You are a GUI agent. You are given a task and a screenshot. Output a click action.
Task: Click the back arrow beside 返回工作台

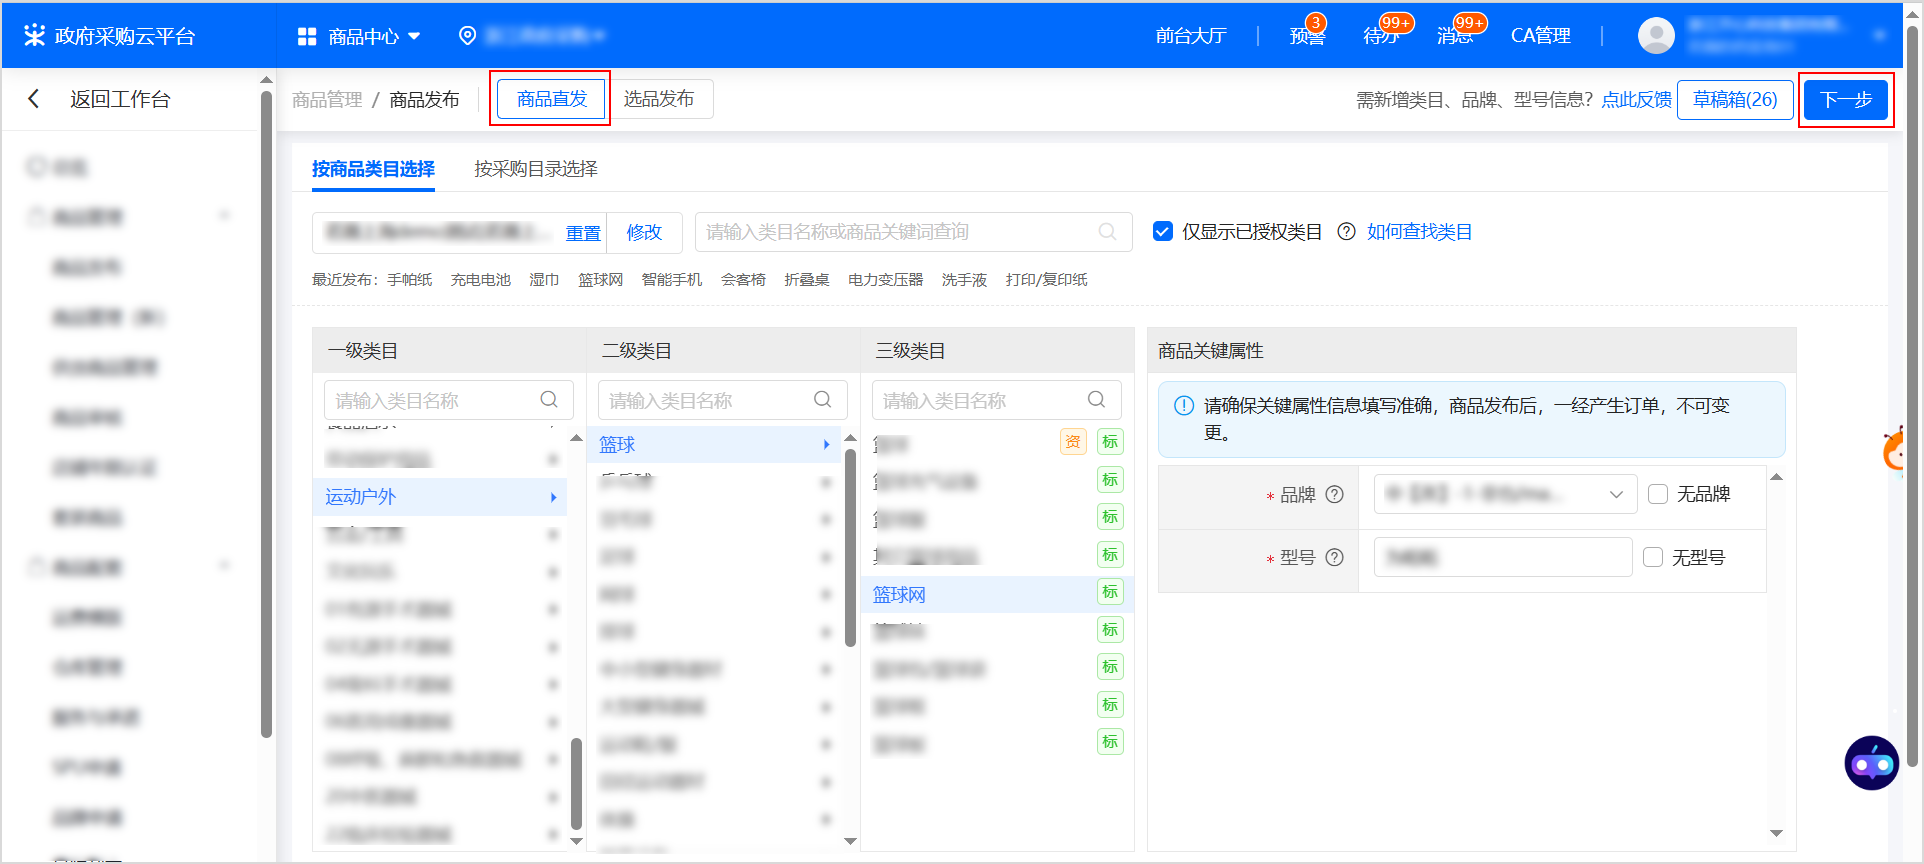pyautogui.click(x=34, y=99)
